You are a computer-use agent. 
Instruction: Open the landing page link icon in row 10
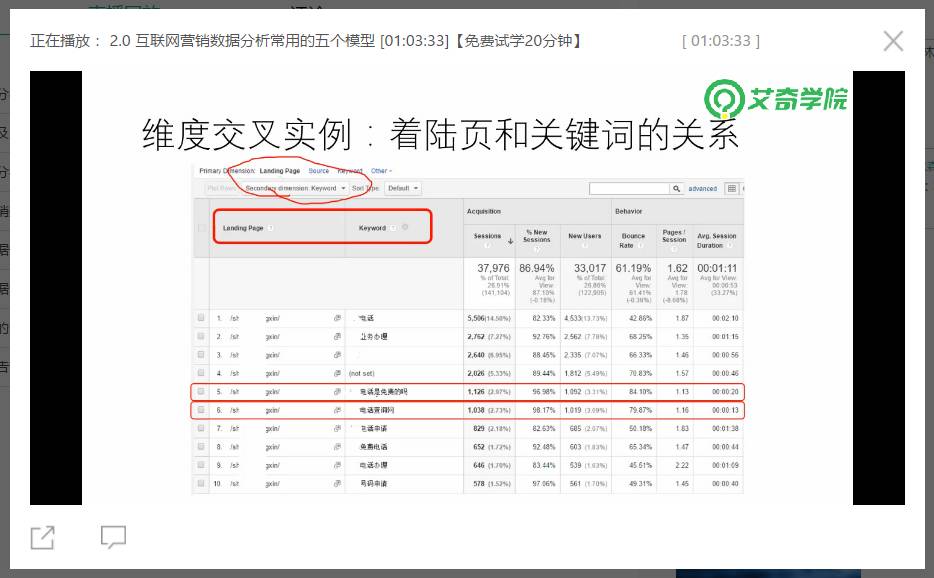337,483
